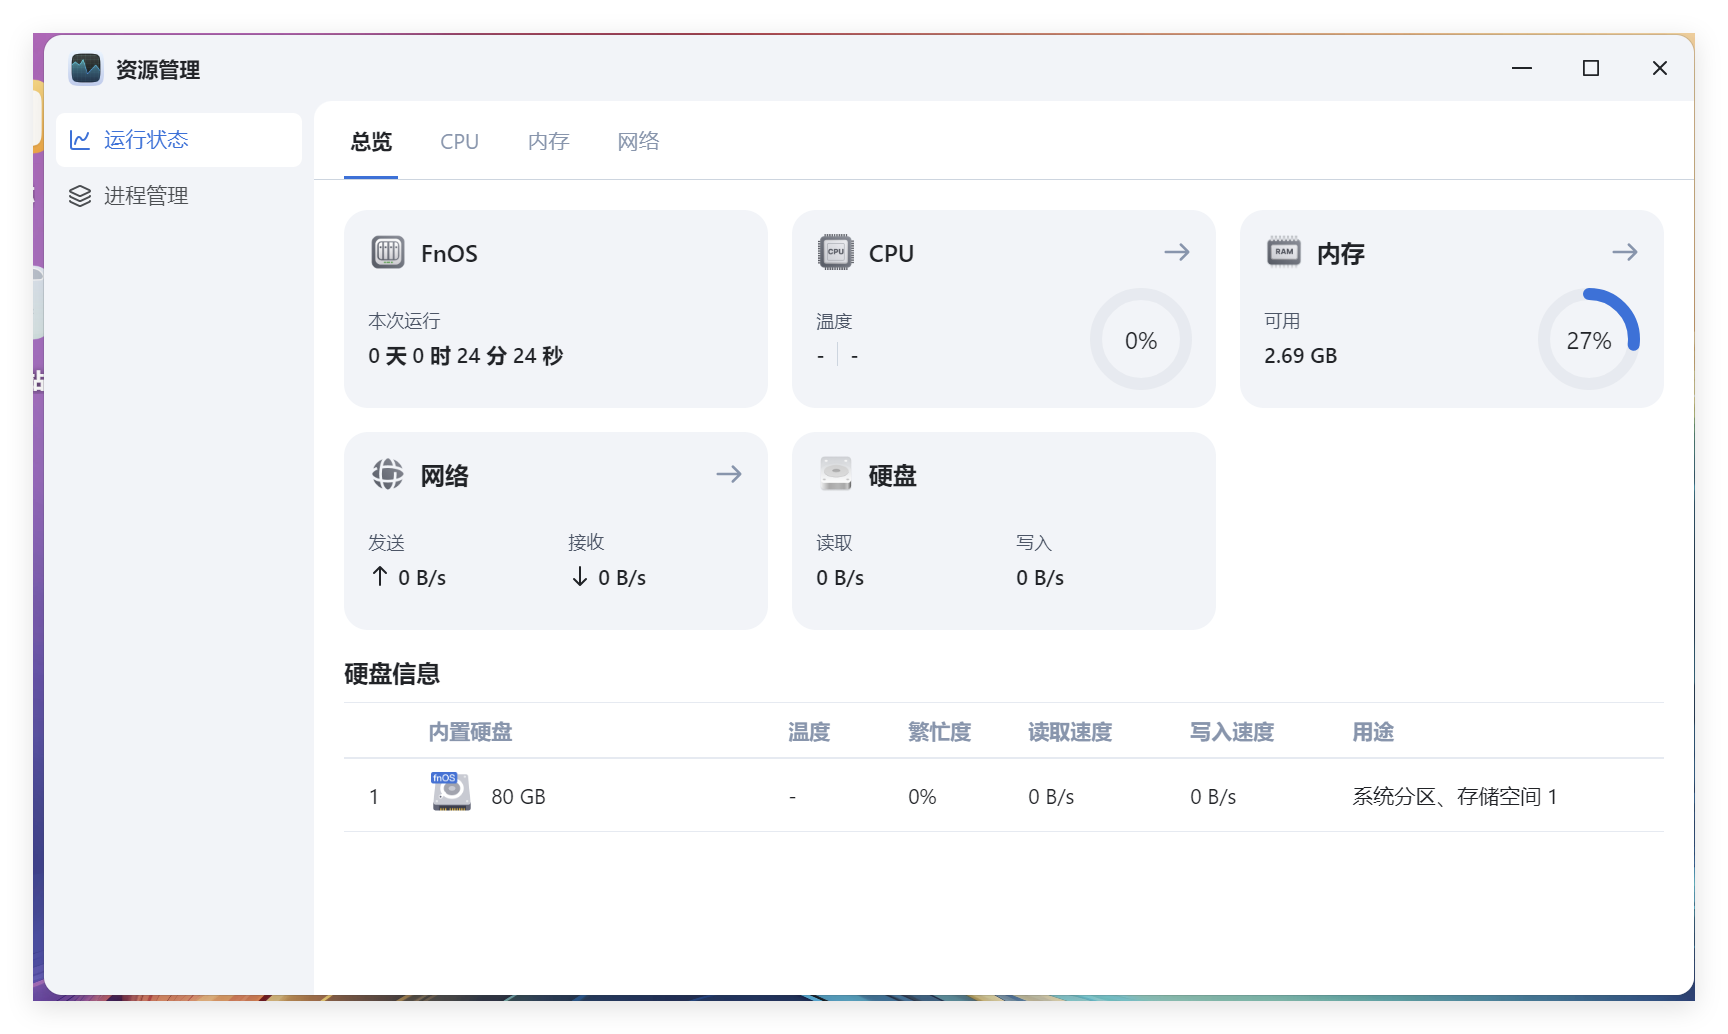Open CPU details via arrow
The width and height of the screenshot is (1728, 1034).
pyautogui.click(x=1177, y=252)
